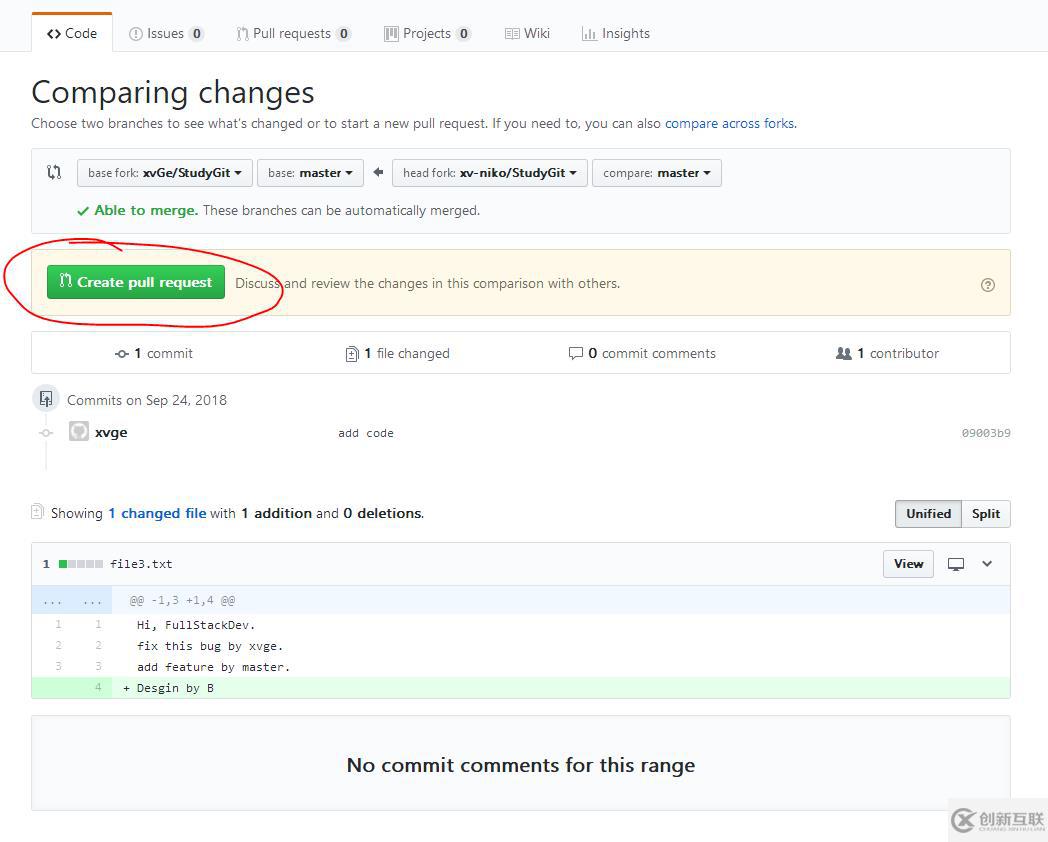The height and width of the screenshot is (842, 1048).
Task: Click the commit comments speech bubble icon
Action: pos(575,353)
